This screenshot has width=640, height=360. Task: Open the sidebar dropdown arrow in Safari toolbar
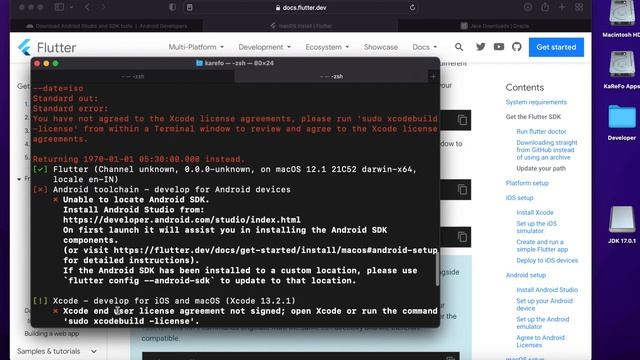[x=71, y=7]
